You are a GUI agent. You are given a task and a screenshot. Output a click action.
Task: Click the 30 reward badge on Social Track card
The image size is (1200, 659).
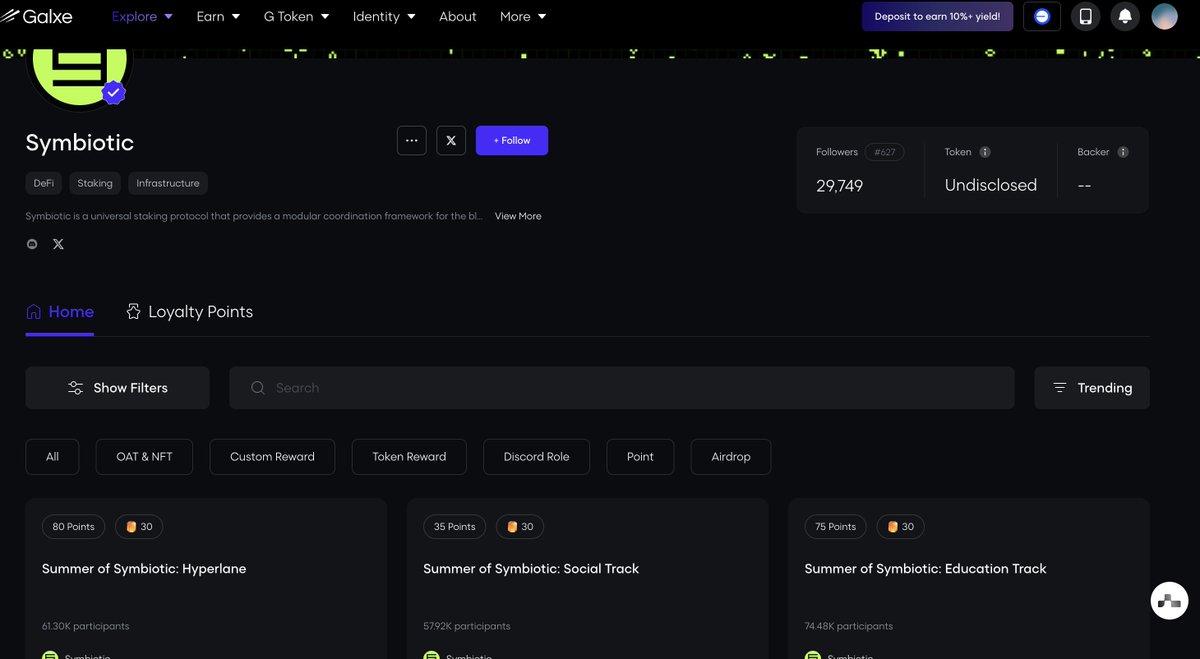click(x=520, y=527)
